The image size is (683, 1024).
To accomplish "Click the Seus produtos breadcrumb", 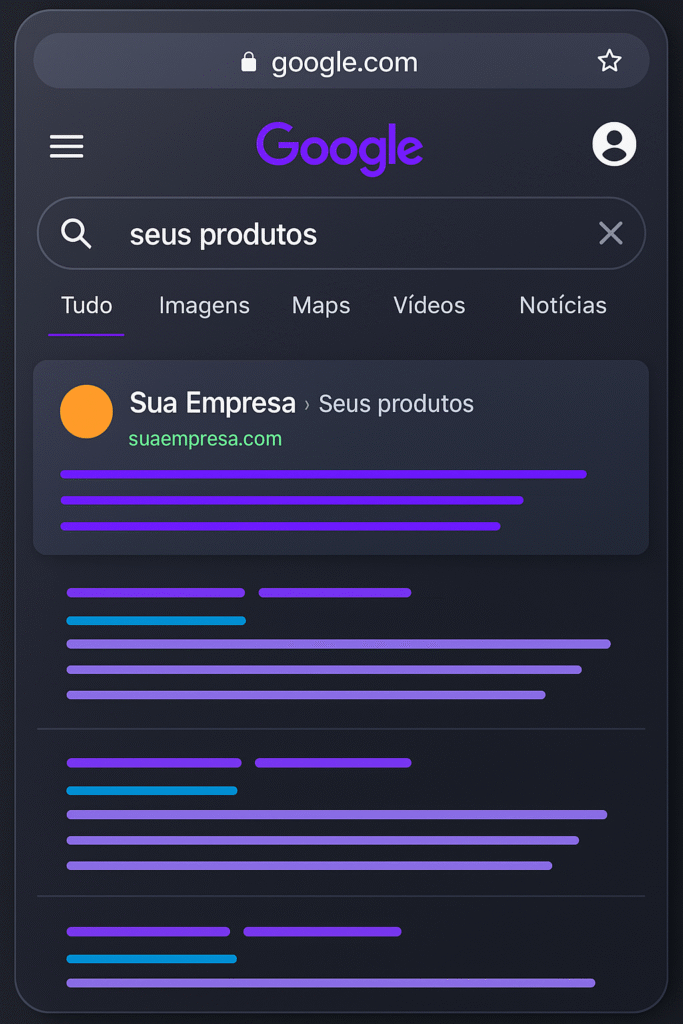I will pyautogui.click(x=396, y=404).
